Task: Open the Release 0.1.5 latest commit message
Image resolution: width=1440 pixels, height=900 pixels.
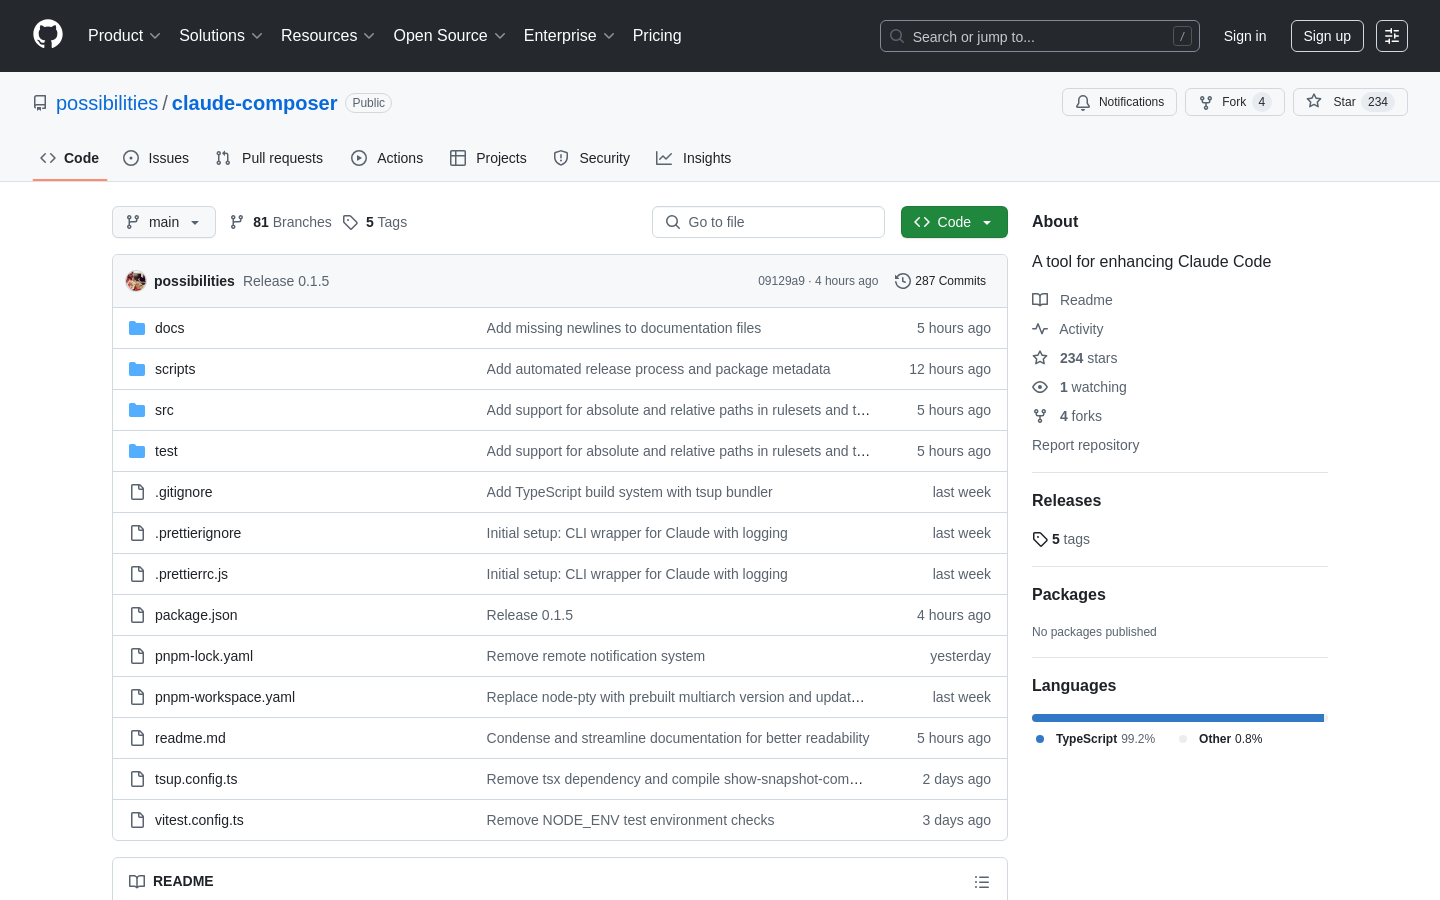Action: click(x=286, y=281)
